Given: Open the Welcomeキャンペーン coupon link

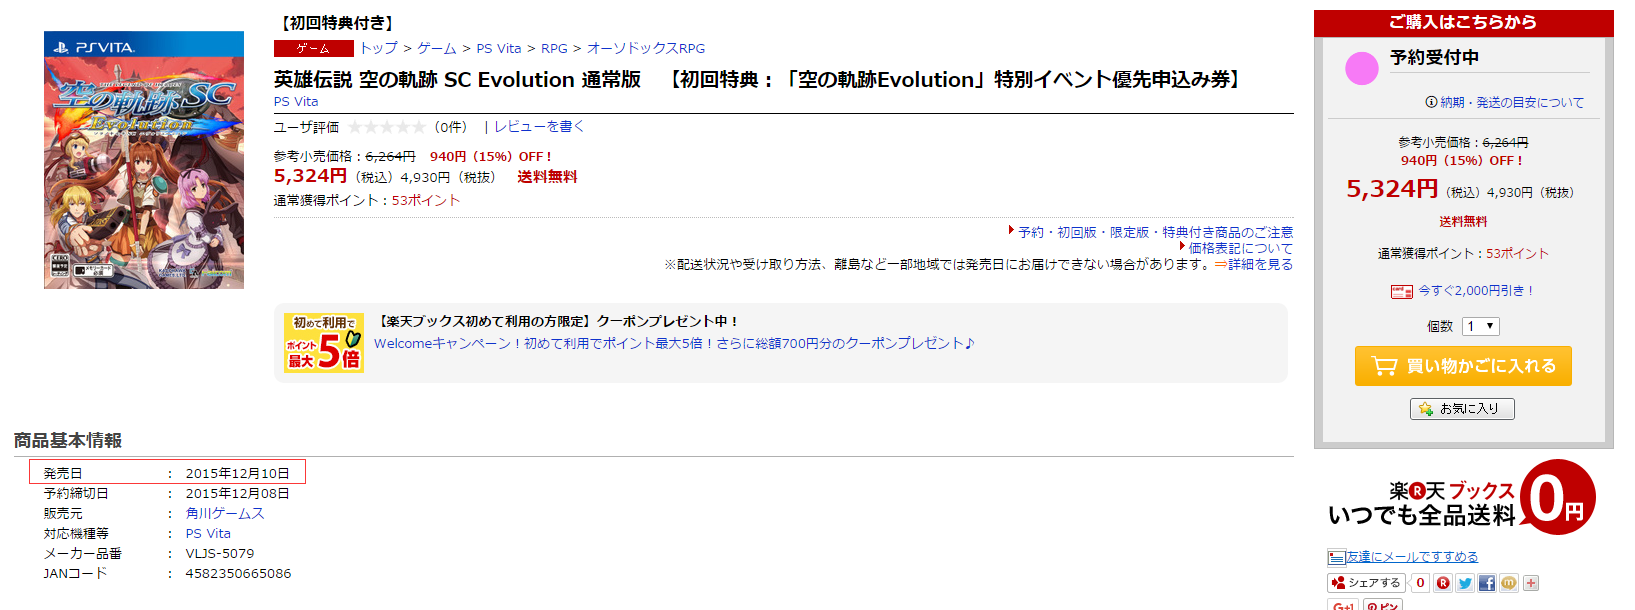Looking at the screenshot, I should click(x=674, y=343).
